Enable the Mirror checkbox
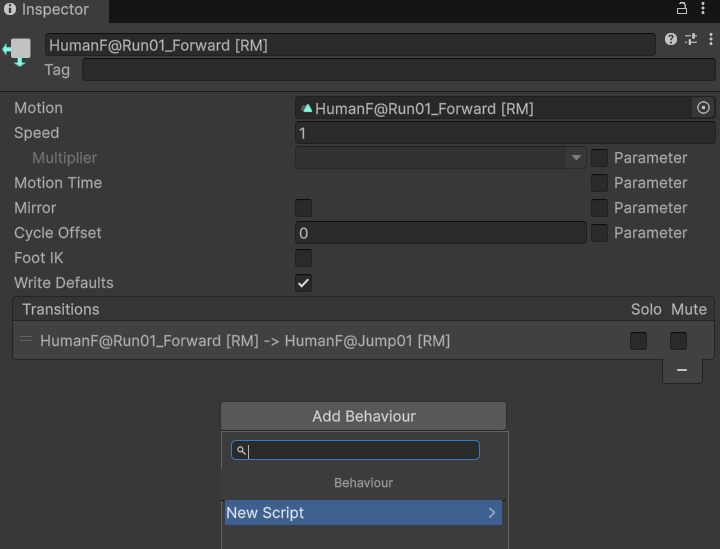The image size is (720, 549). tap(303, 208)
